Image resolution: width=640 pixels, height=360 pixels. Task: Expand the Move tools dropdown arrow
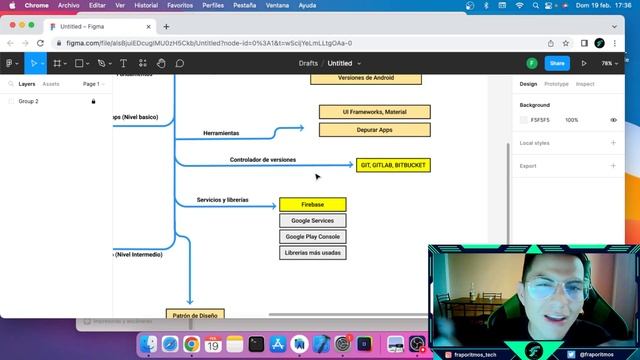42,64
